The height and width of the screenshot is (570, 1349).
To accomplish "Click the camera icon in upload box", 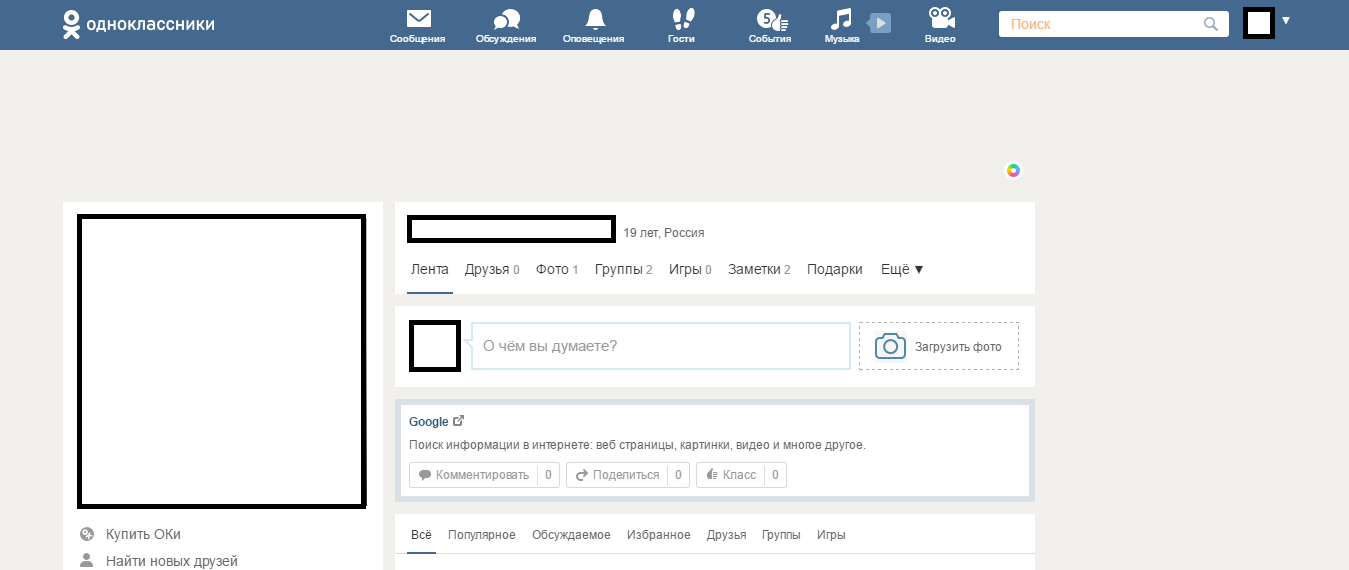I will [890, 346].
